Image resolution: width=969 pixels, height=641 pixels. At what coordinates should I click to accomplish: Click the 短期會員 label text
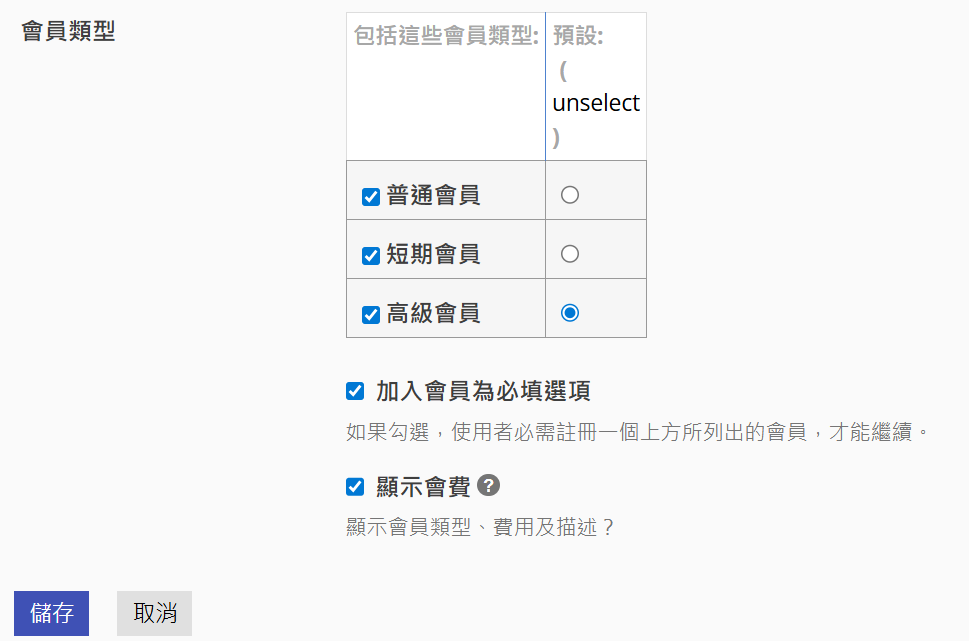(x=433, y=254)
